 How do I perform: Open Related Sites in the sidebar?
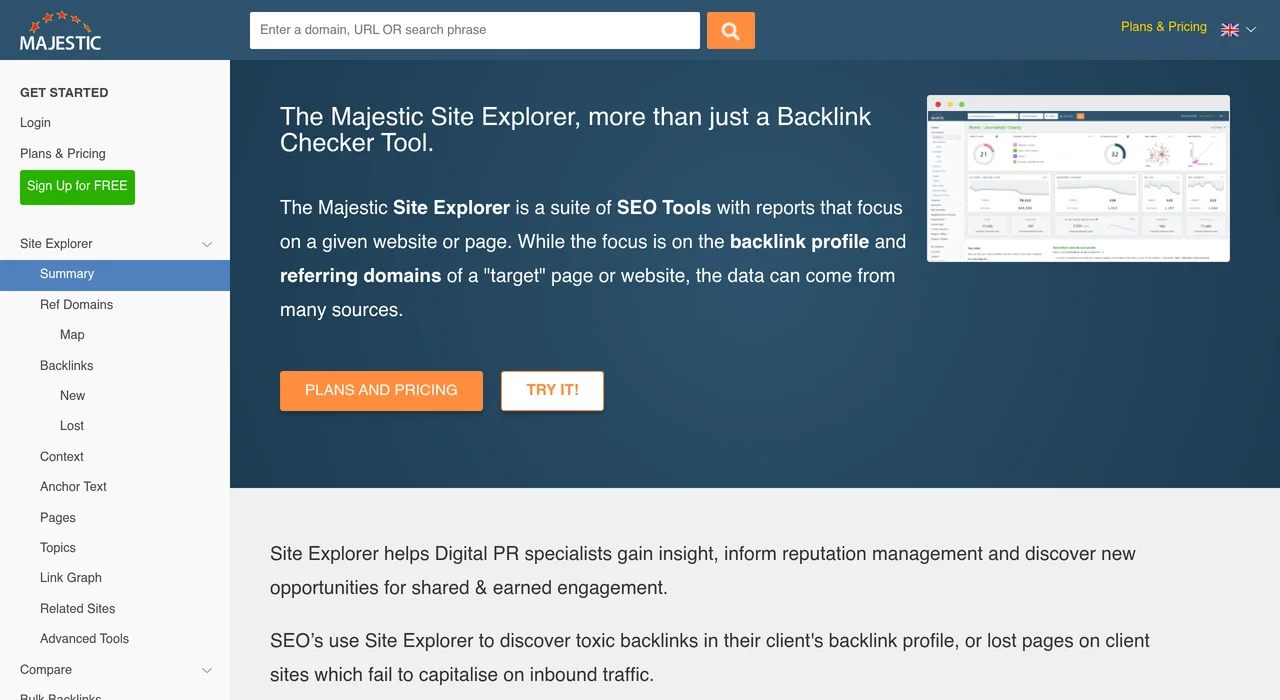click(x=77, y=609)
